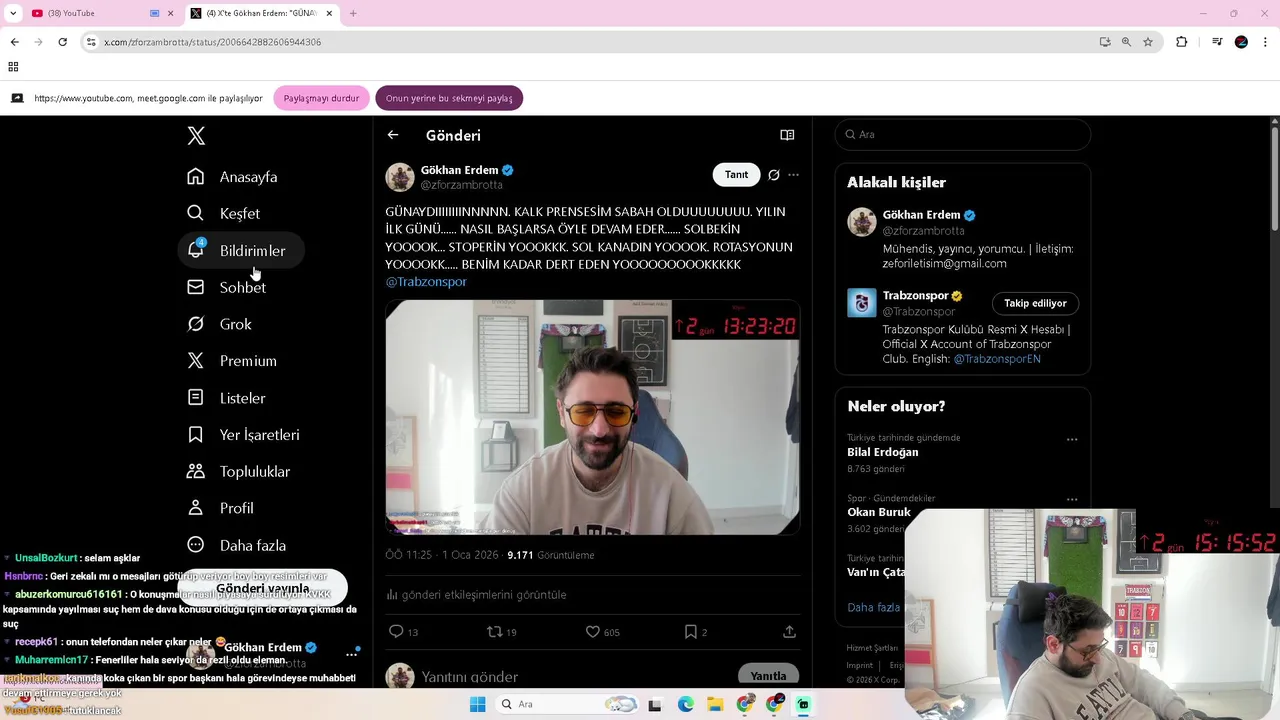The image size is (1280, 720).
Task: Click the browser address bar URL
Action: coord(212,42)
